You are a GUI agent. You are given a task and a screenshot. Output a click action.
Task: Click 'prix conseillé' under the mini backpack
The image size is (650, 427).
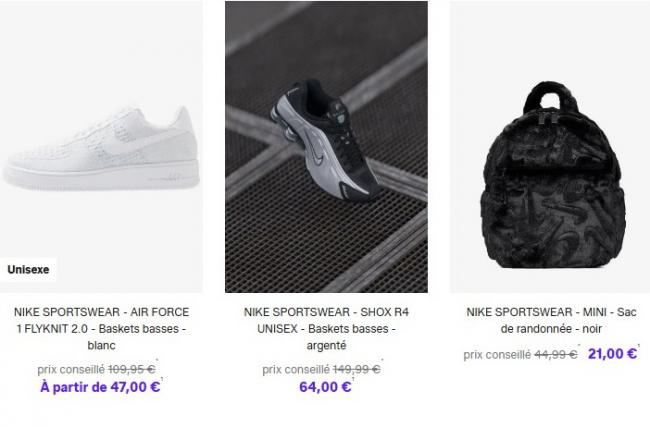click(497, 355)
